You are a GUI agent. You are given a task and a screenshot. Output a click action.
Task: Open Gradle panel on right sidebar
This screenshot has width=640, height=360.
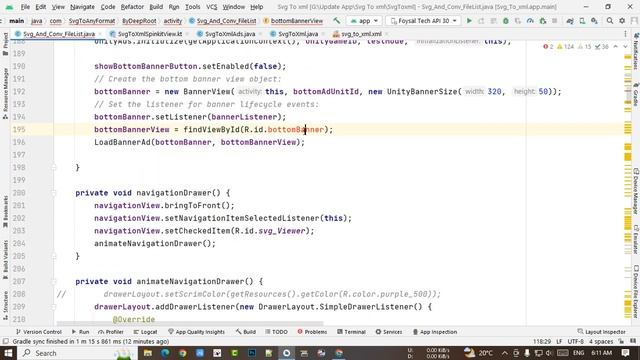[636, 94]
